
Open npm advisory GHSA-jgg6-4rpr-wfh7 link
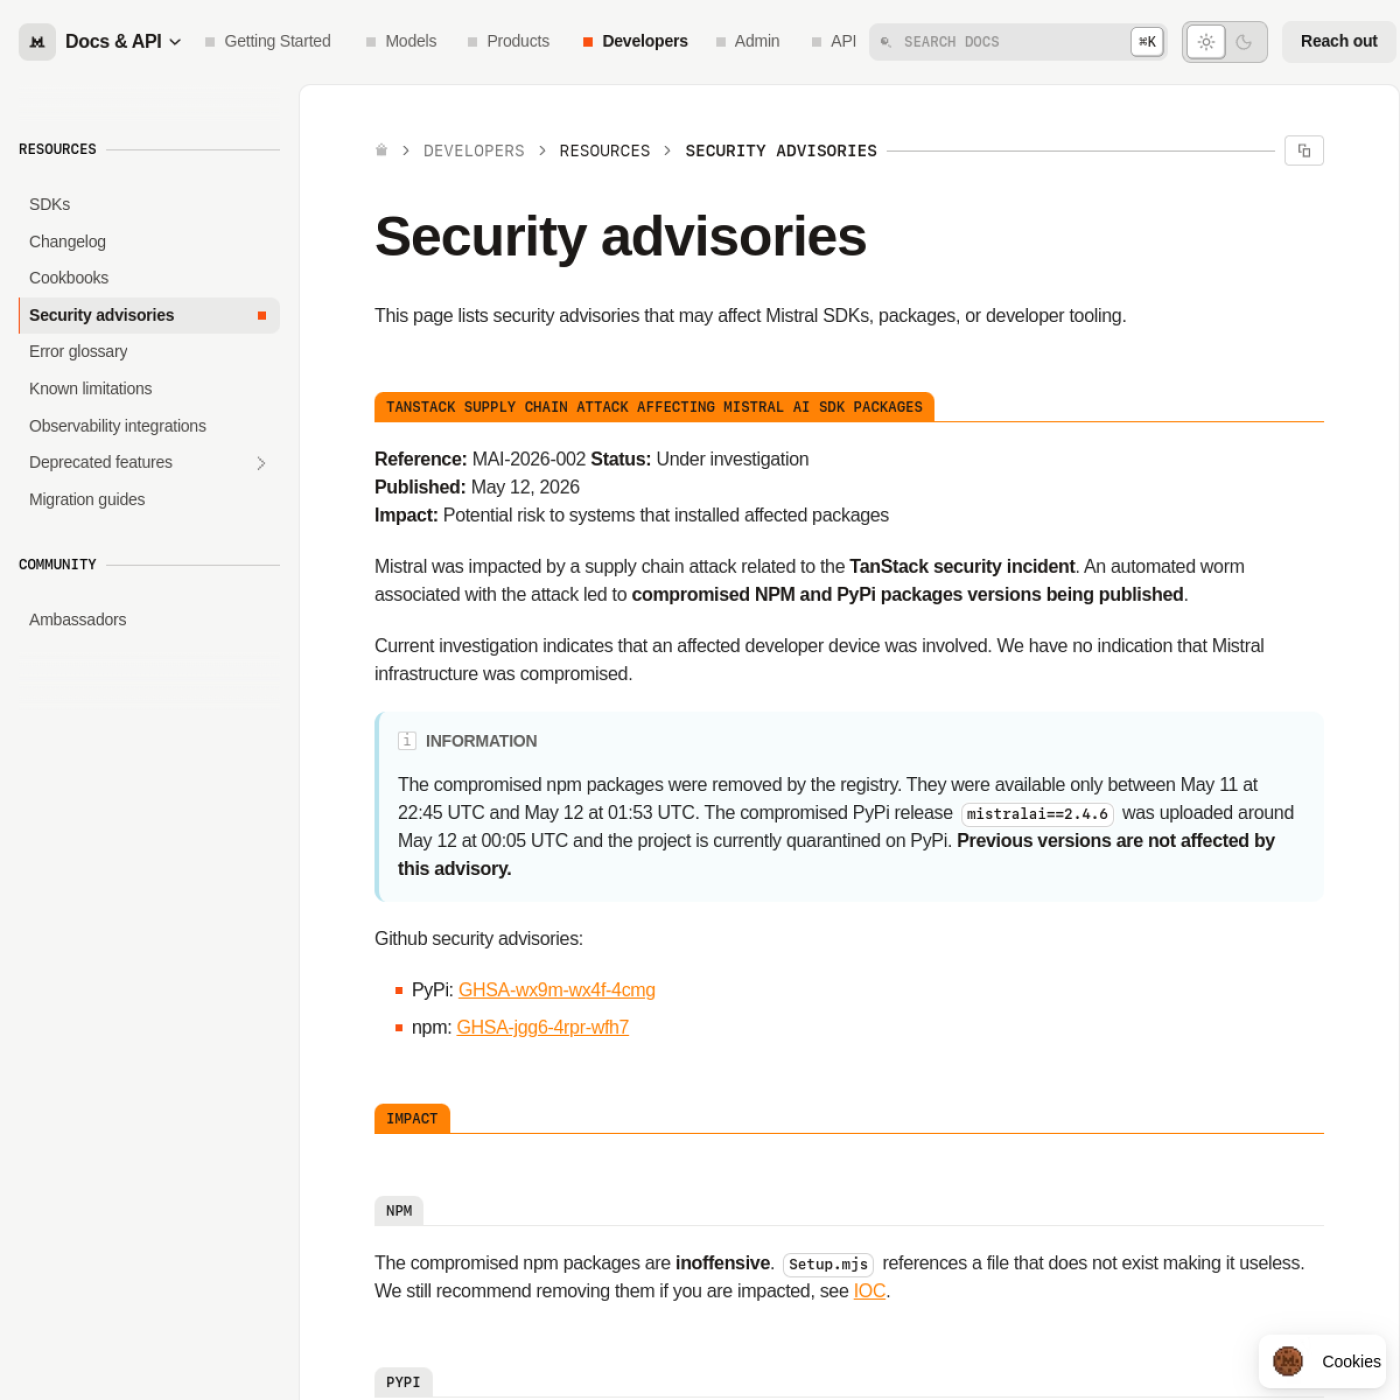tap(543, 1027)
